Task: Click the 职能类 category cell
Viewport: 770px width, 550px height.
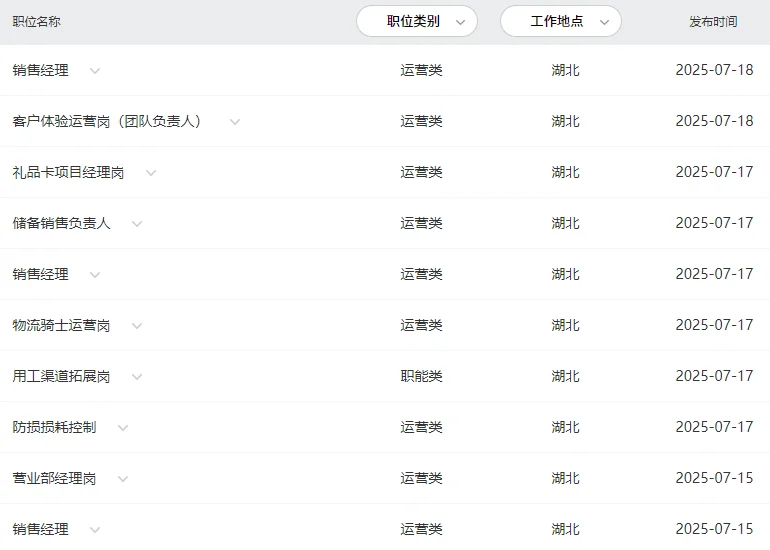Action: (421, 377)
